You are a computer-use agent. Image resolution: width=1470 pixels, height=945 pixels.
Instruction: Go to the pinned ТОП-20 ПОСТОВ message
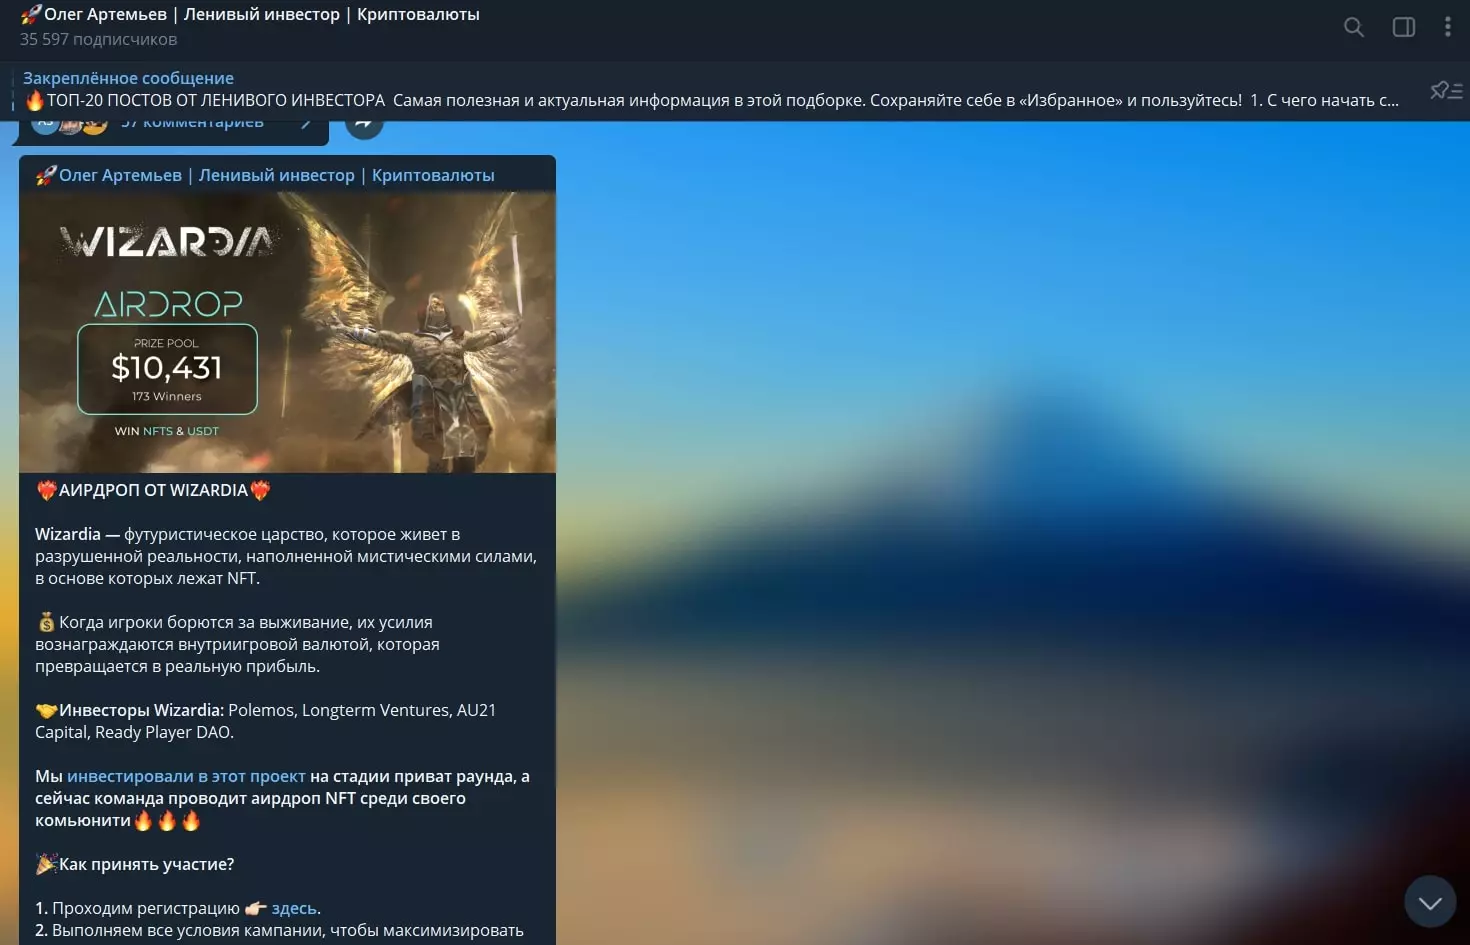point(712,100)
